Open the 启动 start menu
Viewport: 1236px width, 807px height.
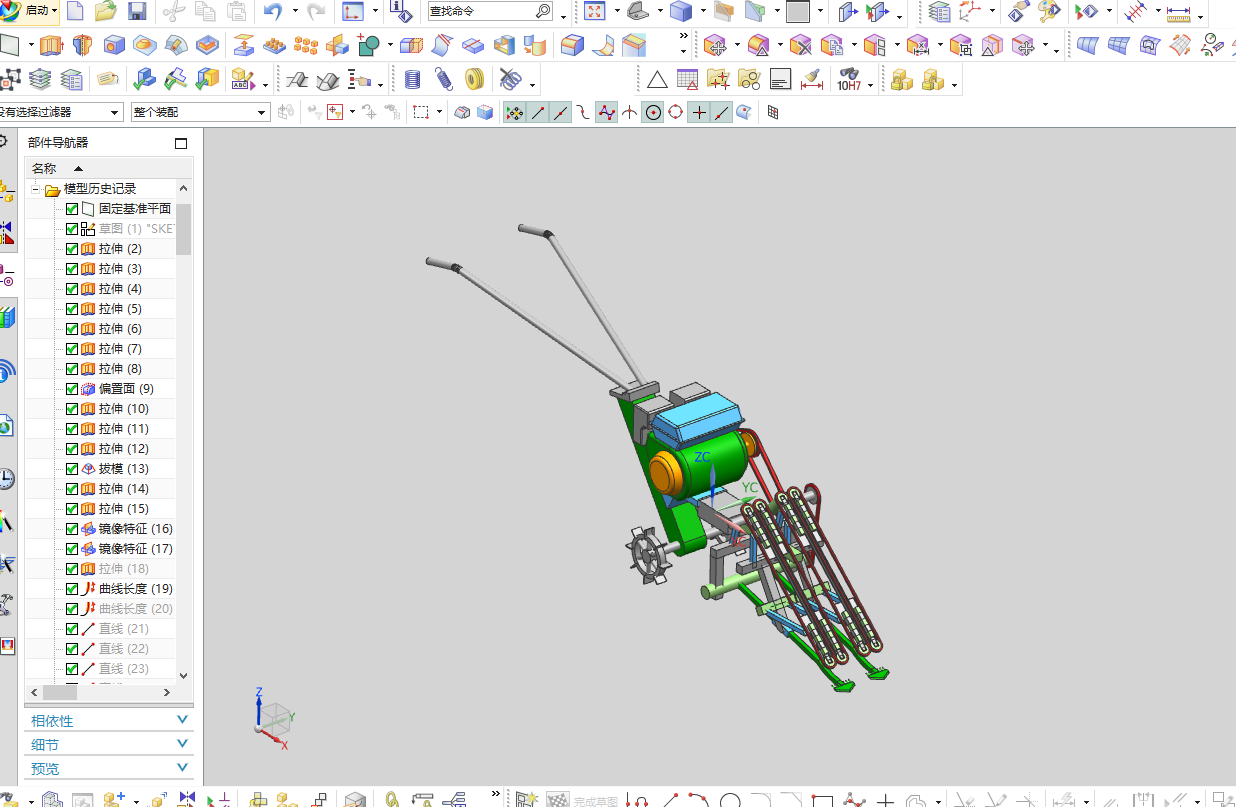30,12
